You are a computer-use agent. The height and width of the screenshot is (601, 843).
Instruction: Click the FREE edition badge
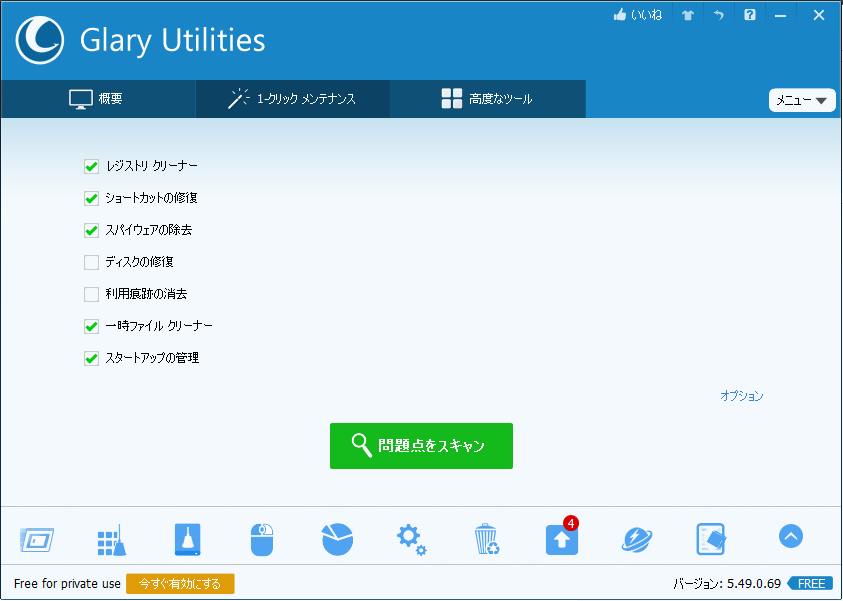click(810, 583)
